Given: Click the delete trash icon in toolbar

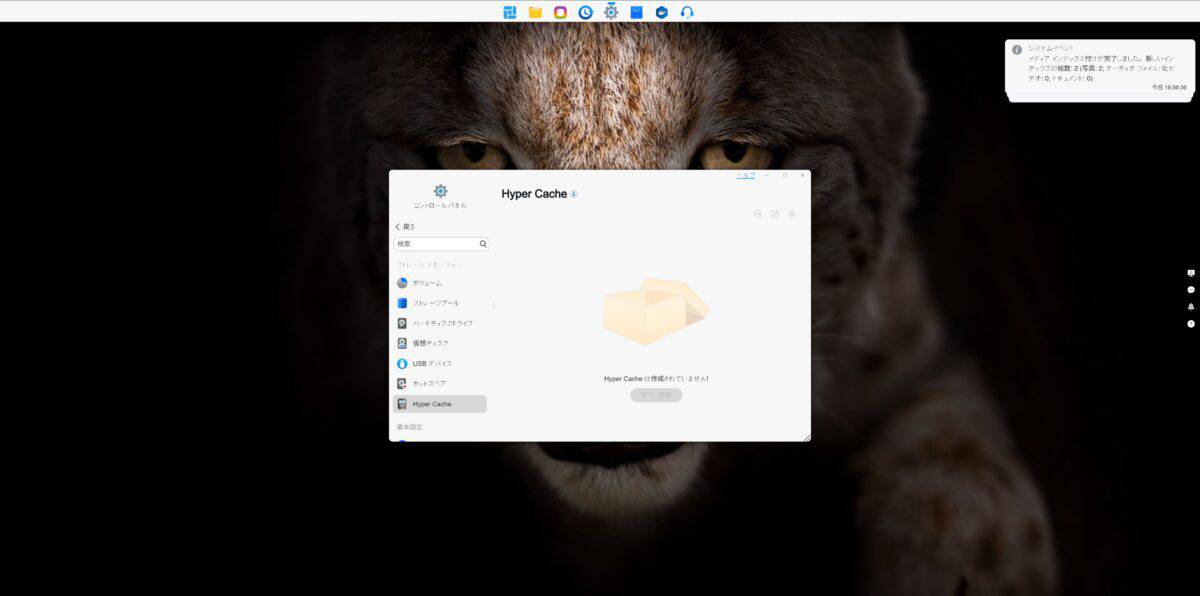Looking at the screenshot, I should [792, 214].
